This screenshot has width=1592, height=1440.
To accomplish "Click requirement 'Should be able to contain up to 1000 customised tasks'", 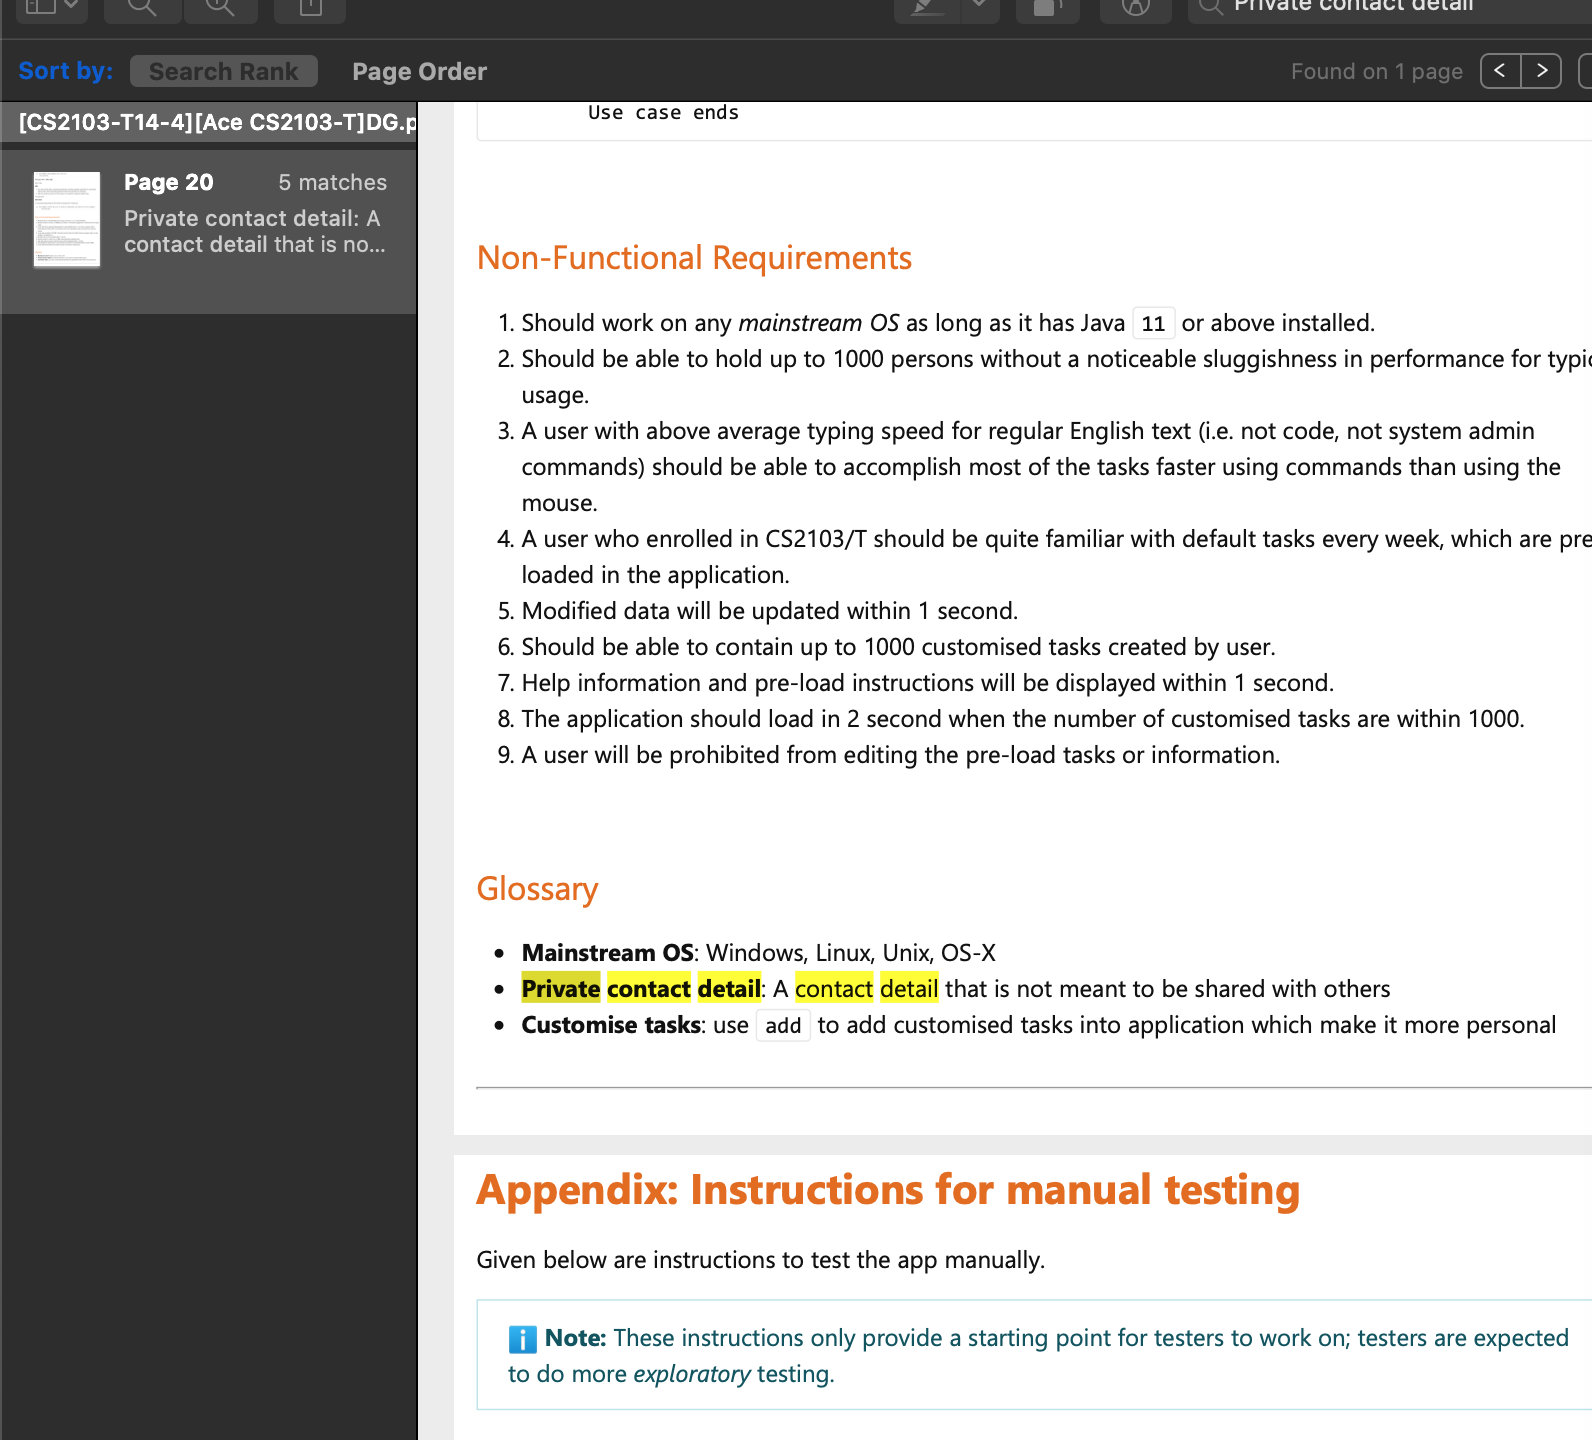I will (899, 647).
